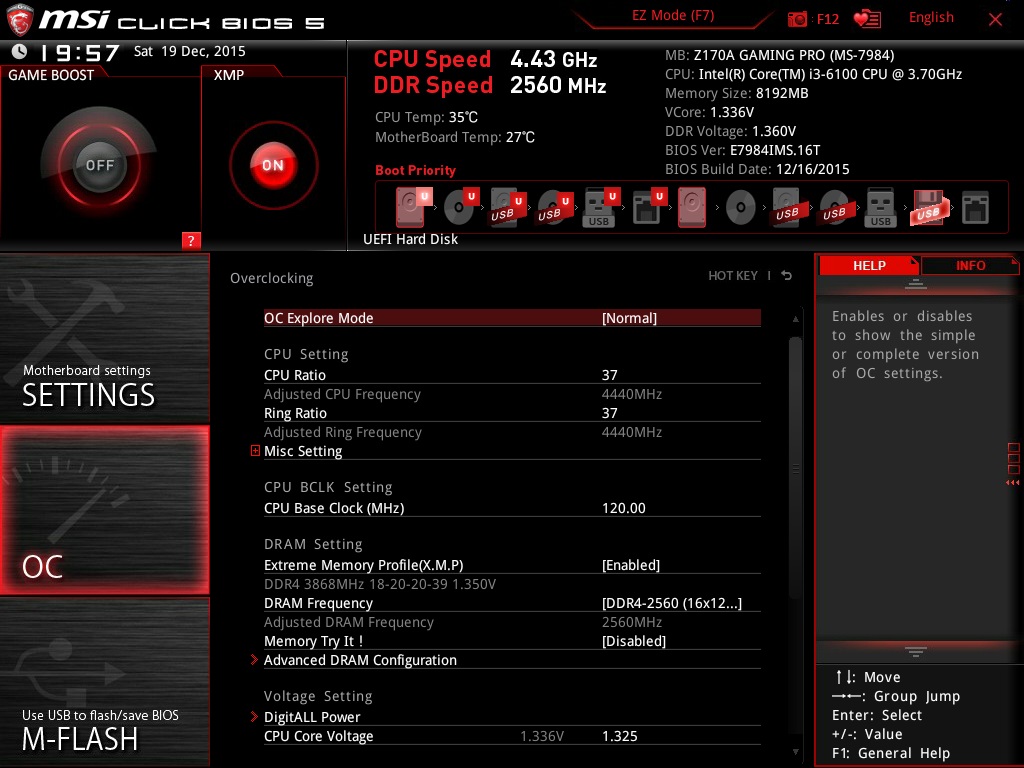
Task: Select the legacy hard disk boot icon without U badge
Action: click(x=692, y=206)
